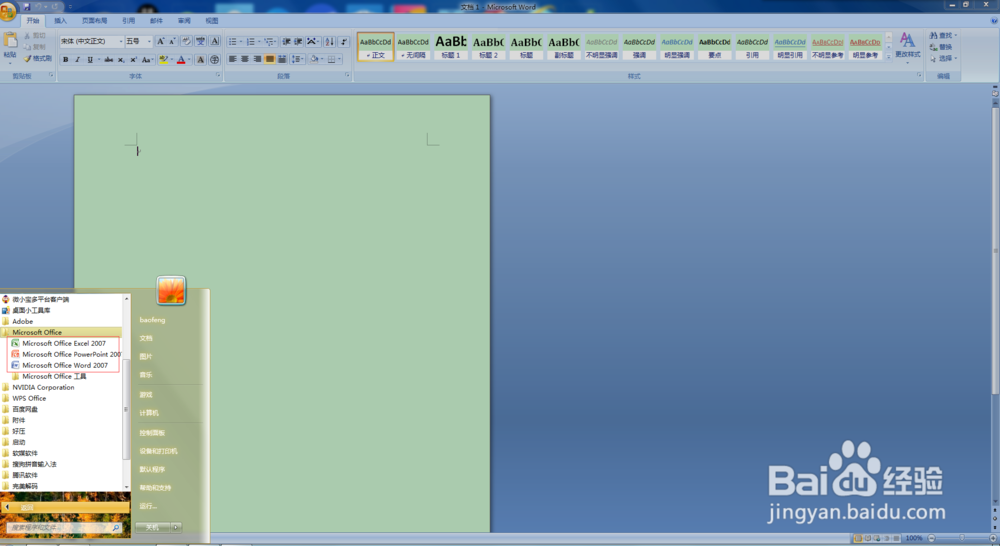Click the Shut down (关机) button
The height and width of the screenshot is (546, 1000).
[152, 528]
